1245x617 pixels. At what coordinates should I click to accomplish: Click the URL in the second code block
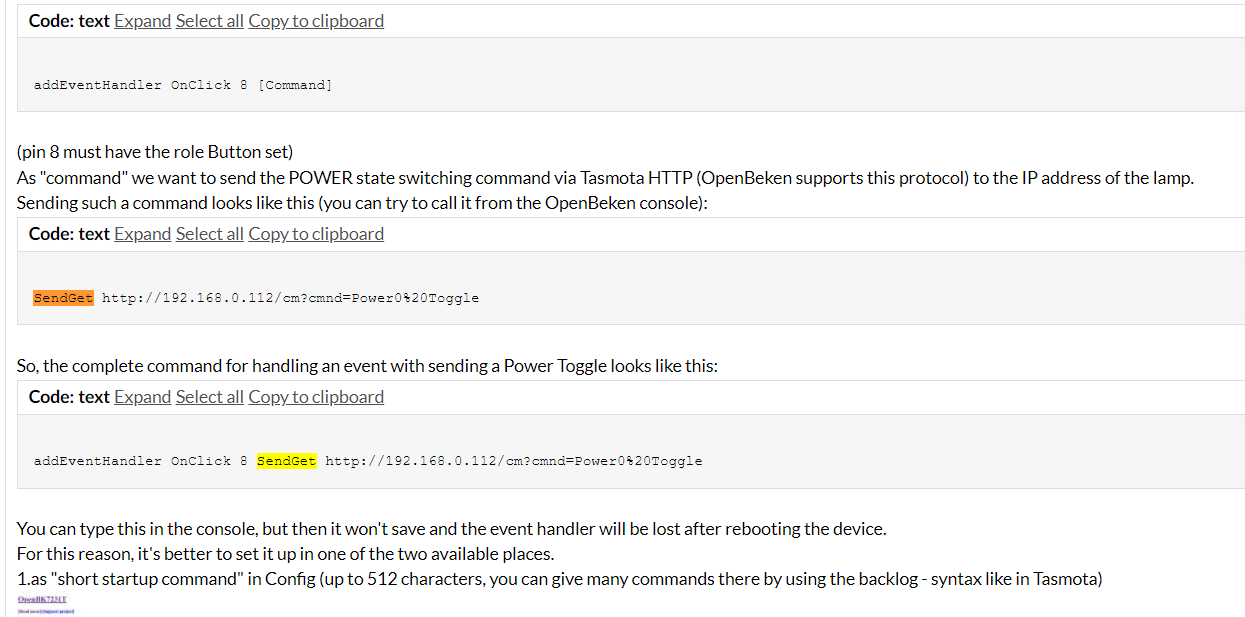coord(291,298)
